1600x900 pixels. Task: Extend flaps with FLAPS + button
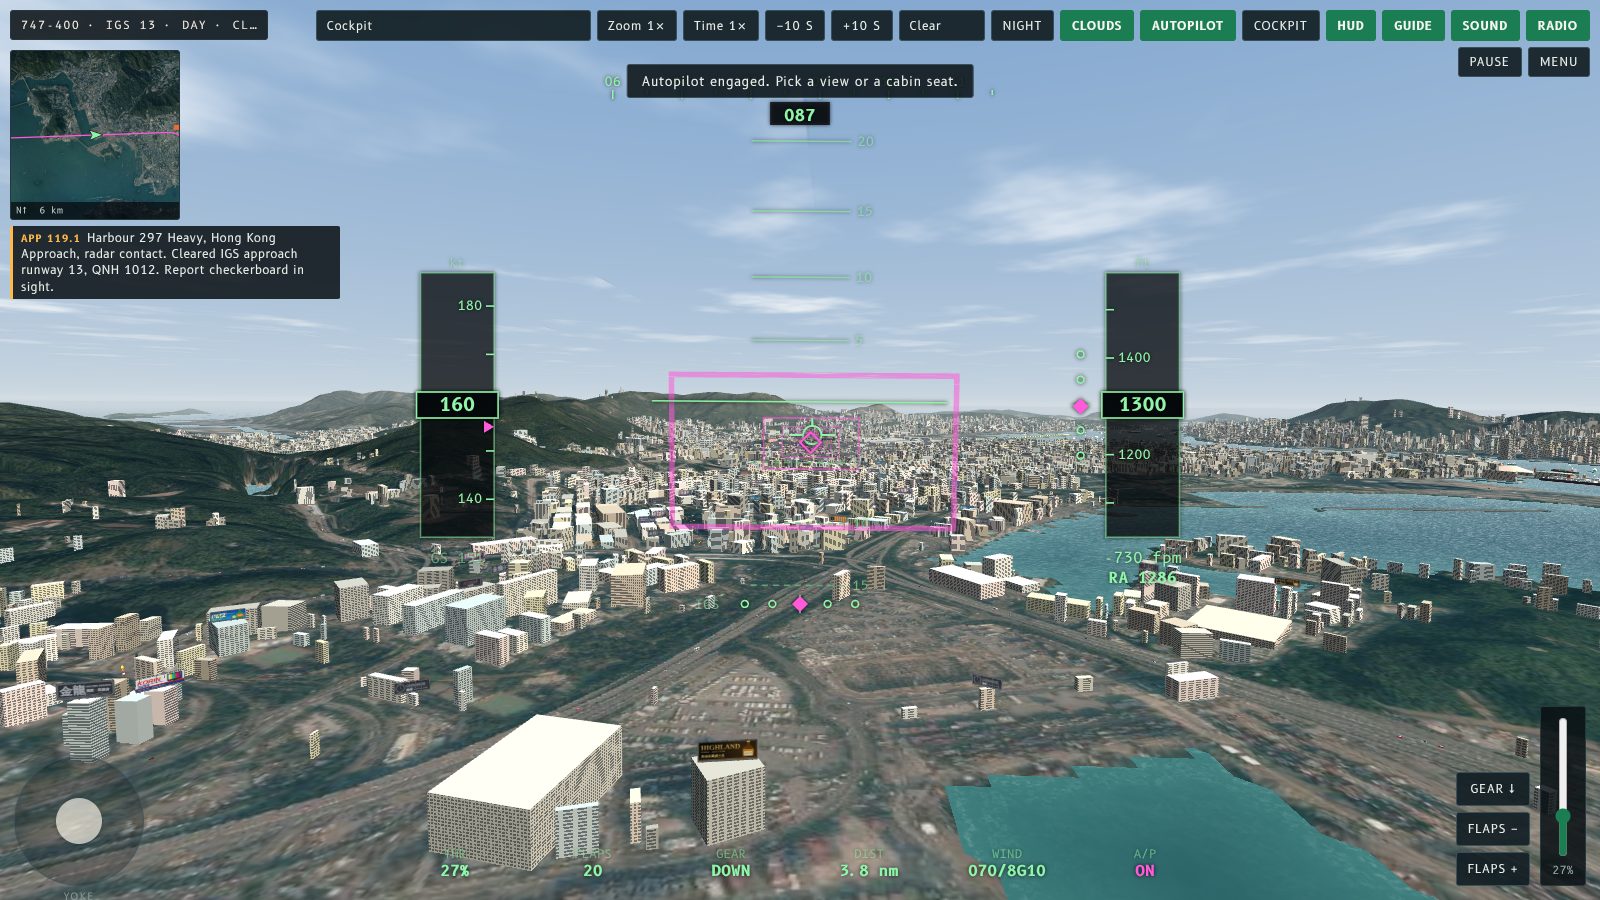[x=1492, y=869]
